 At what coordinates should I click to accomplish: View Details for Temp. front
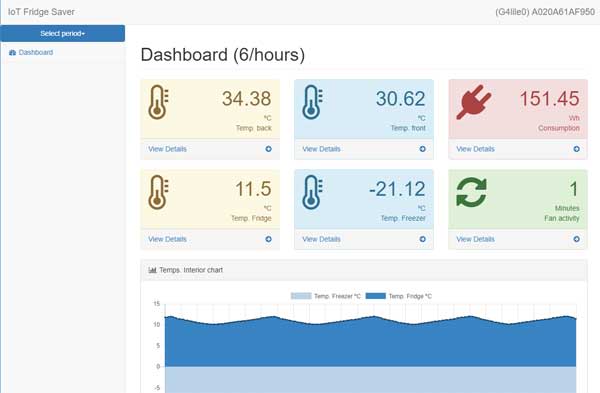pos(321,149)
